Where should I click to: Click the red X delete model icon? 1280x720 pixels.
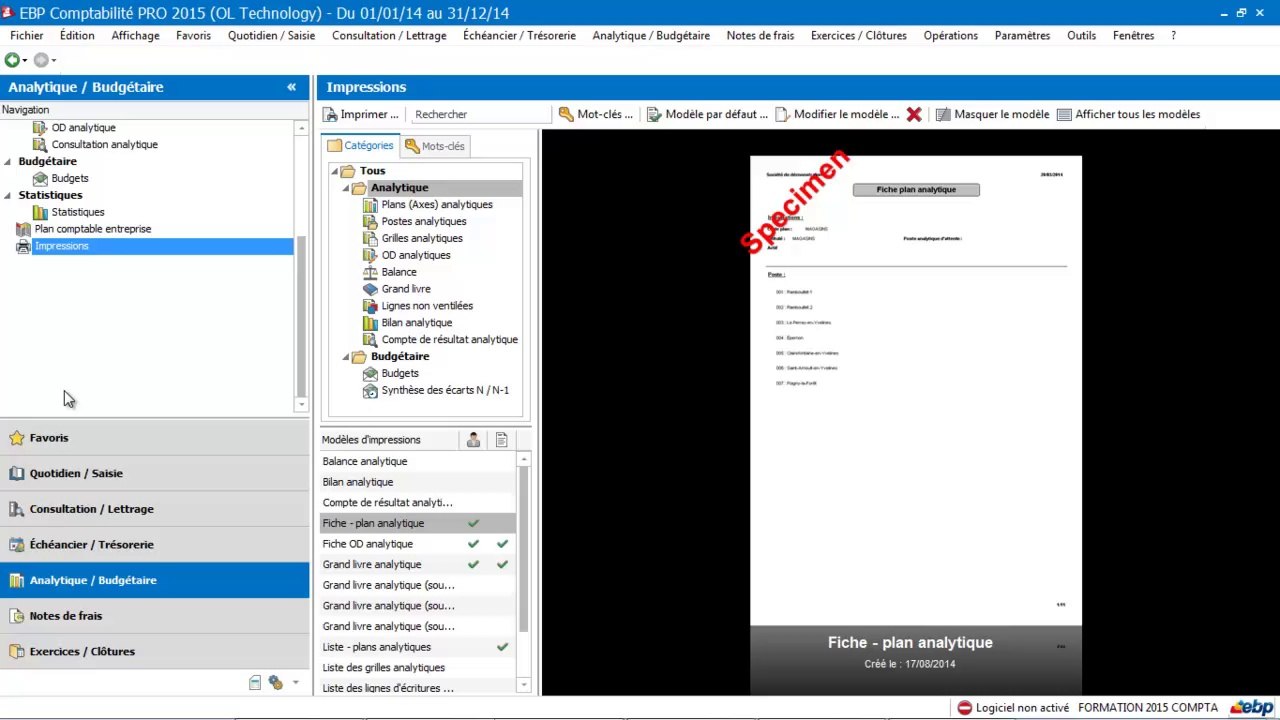coord(914,114)
